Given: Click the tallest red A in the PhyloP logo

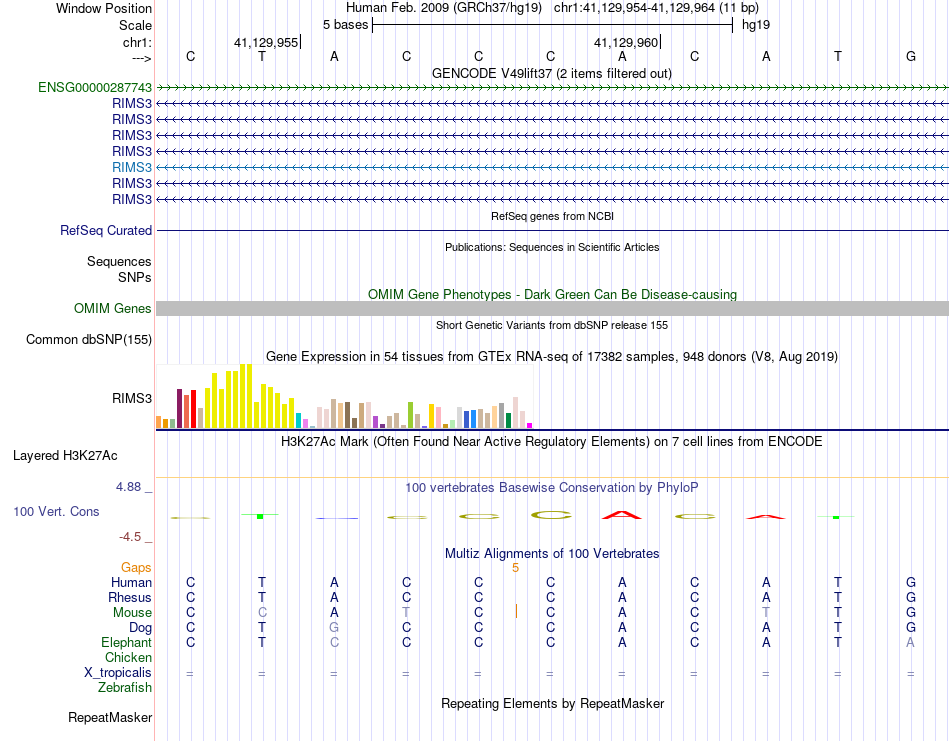Looking at the screenshot, I should pos(622,515).
